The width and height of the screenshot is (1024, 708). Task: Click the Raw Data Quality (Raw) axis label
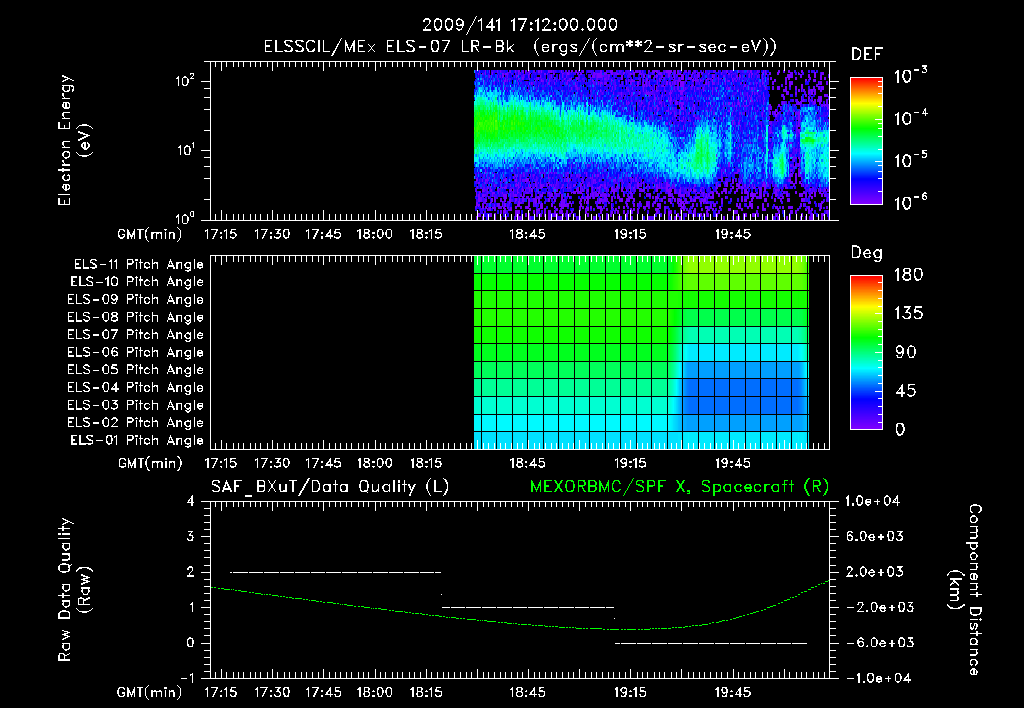click(x=74, y=590)
